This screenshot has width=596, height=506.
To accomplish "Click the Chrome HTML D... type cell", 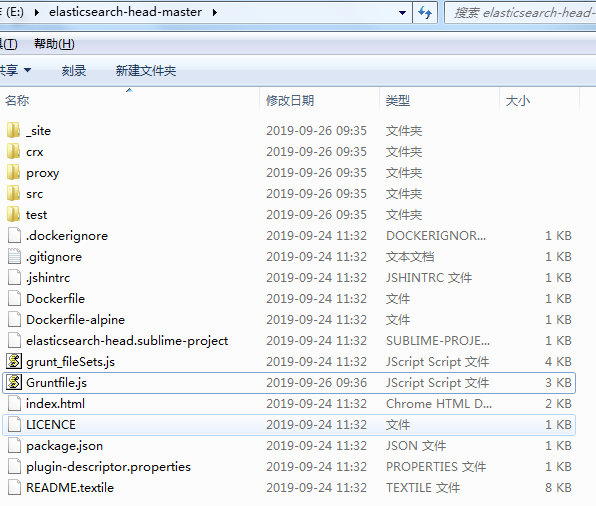I will (439, 403).
